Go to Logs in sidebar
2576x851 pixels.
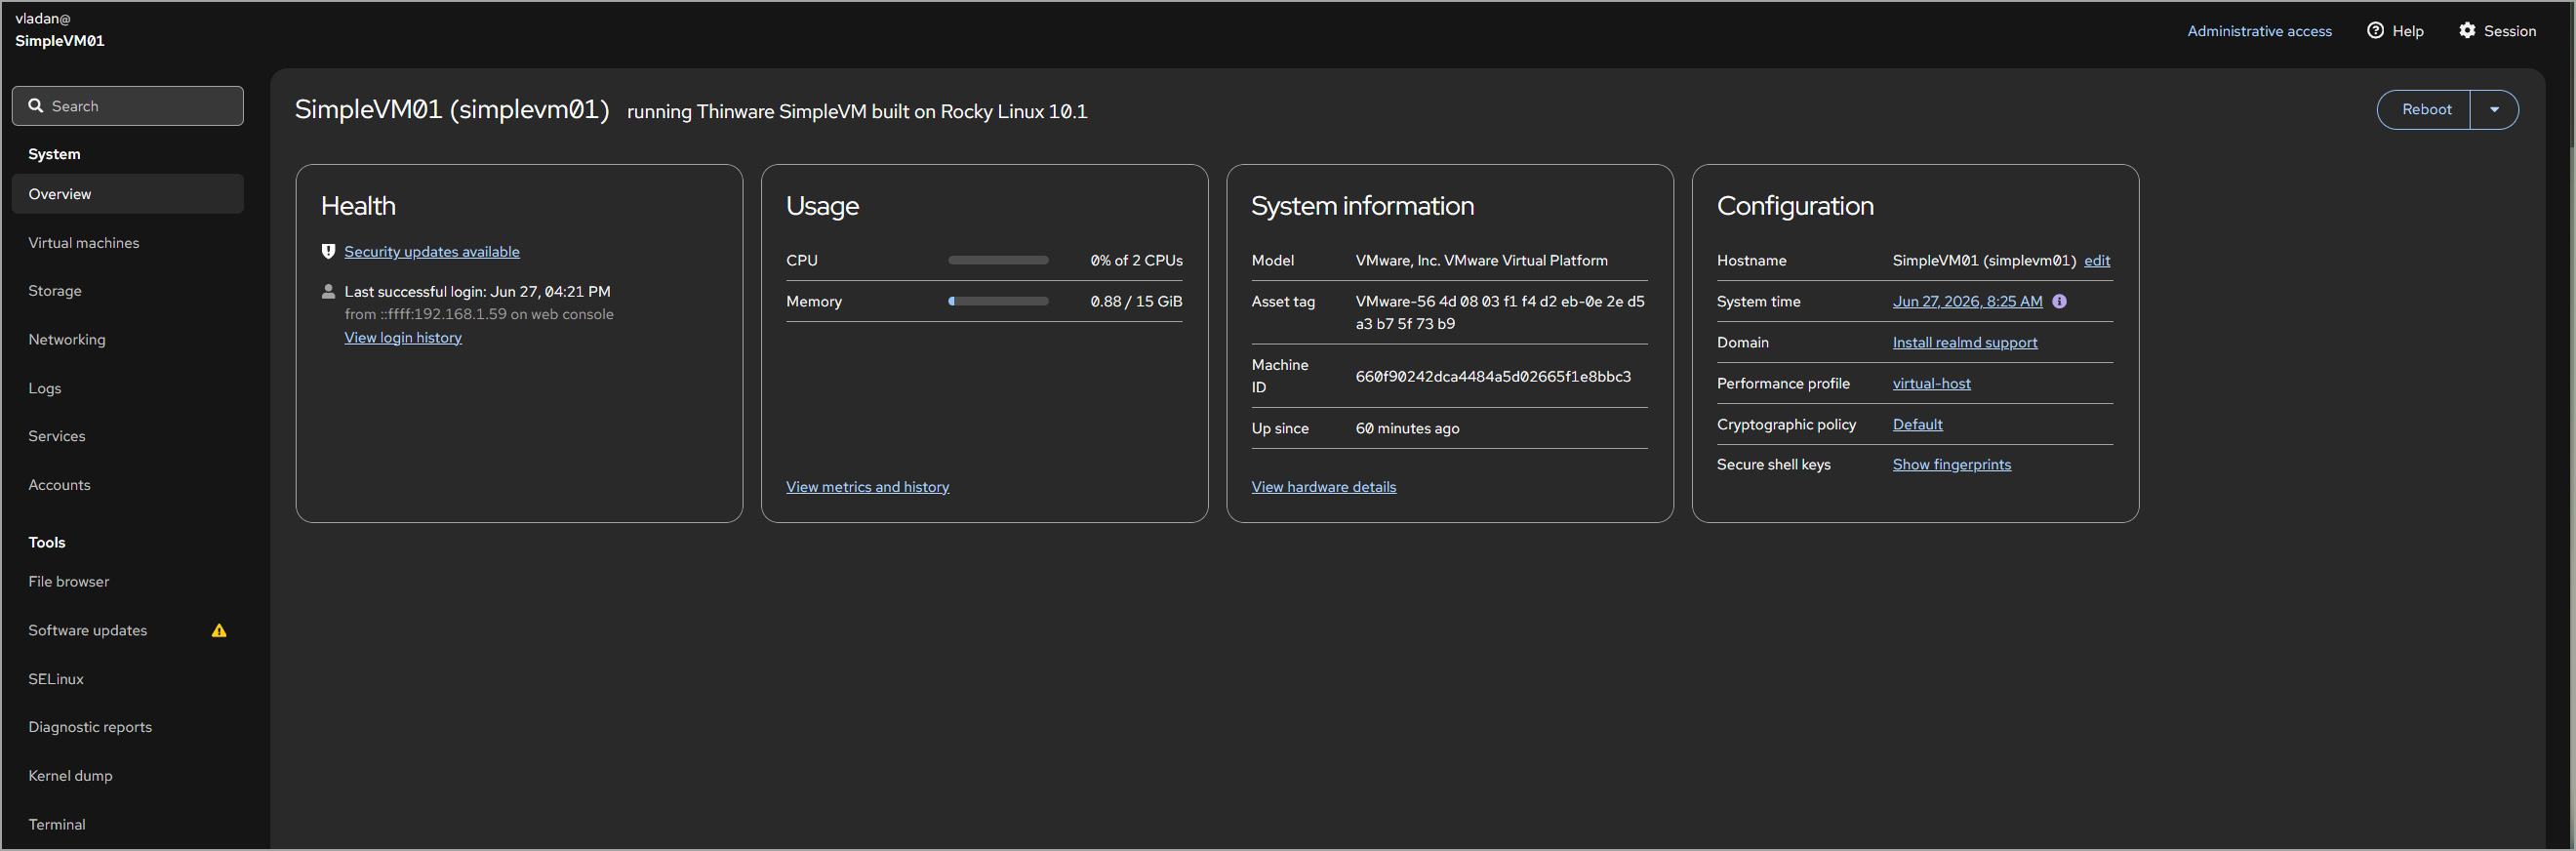pos(128,388)
